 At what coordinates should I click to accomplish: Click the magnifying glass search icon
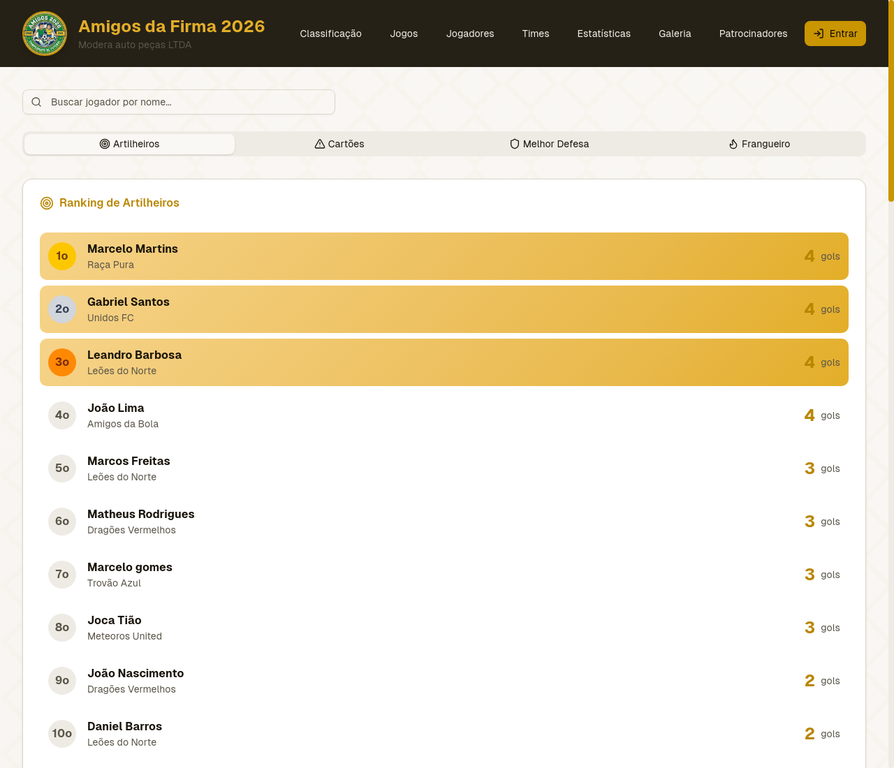(37, 102)
